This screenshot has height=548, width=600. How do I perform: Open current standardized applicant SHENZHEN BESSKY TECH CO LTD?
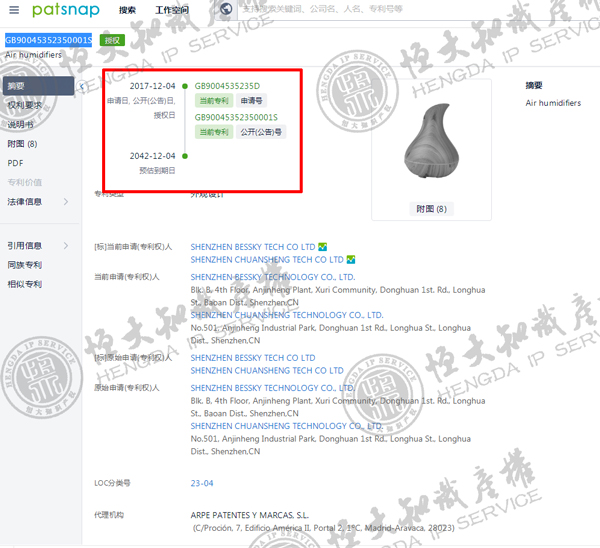[x=253, y=247]
